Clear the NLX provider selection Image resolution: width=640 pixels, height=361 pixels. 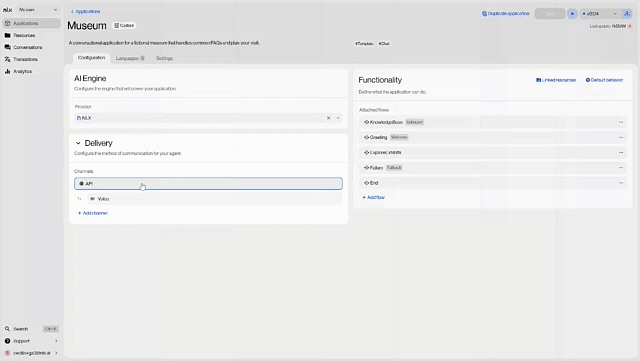[328, 118]
